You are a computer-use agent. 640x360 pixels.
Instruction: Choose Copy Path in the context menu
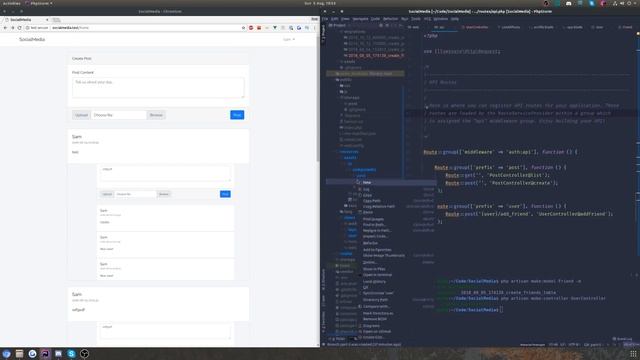tap(396, 201)
